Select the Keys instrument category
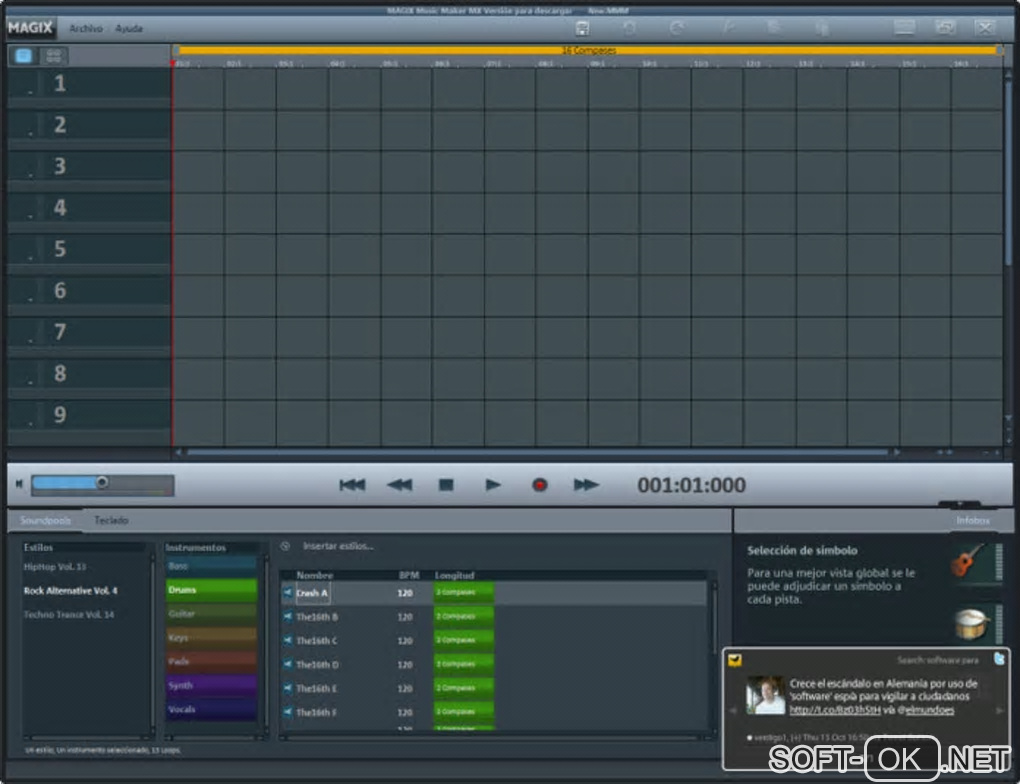The width and height of the screenshot is (1020, 784). (211, 638)
